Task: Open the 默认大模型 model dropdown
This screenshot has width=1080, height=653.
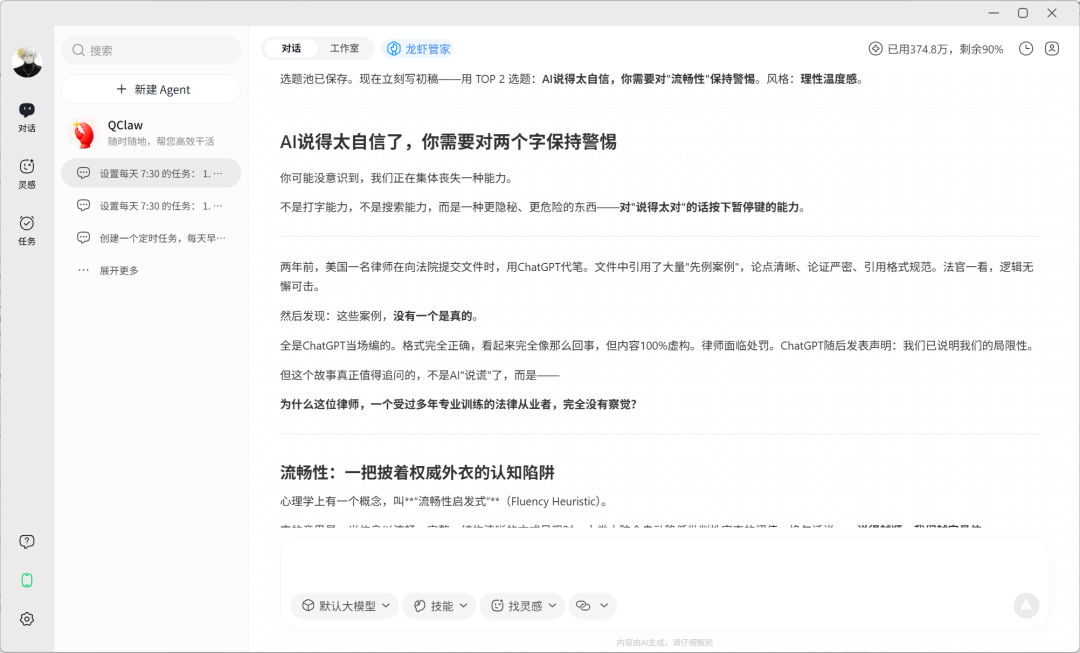Action: tap(345, 605)
